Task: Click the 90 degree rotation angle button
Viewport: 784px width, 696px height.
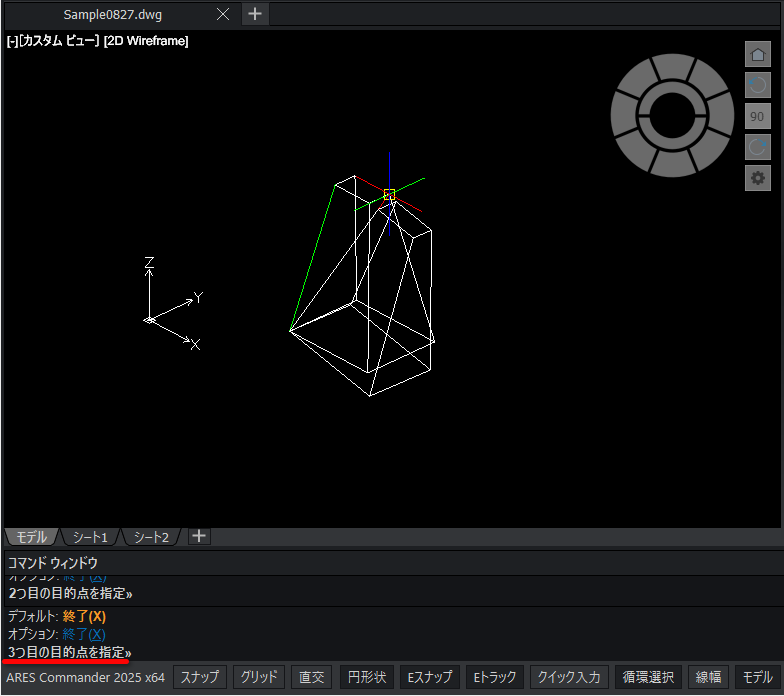Action: [x=758, y=116]
